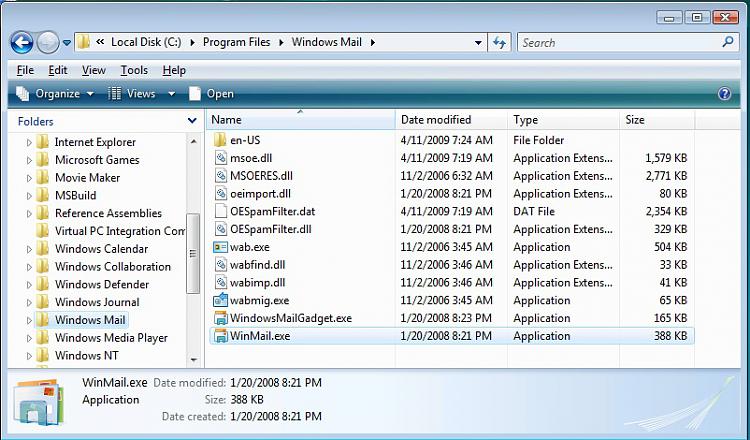Image resolution: width=750 pixels, height=440 pixels.
Task: Open the Tools menu
Action: [133, 70]
